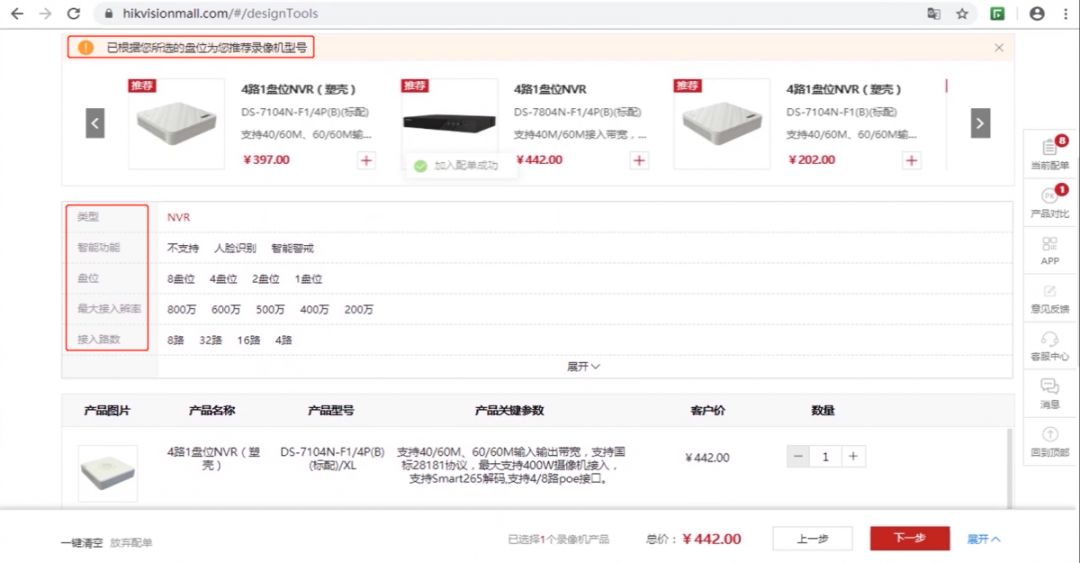Open the browser profile account icon
This screenshot has width=1080, height=563.
point(1037,13)
